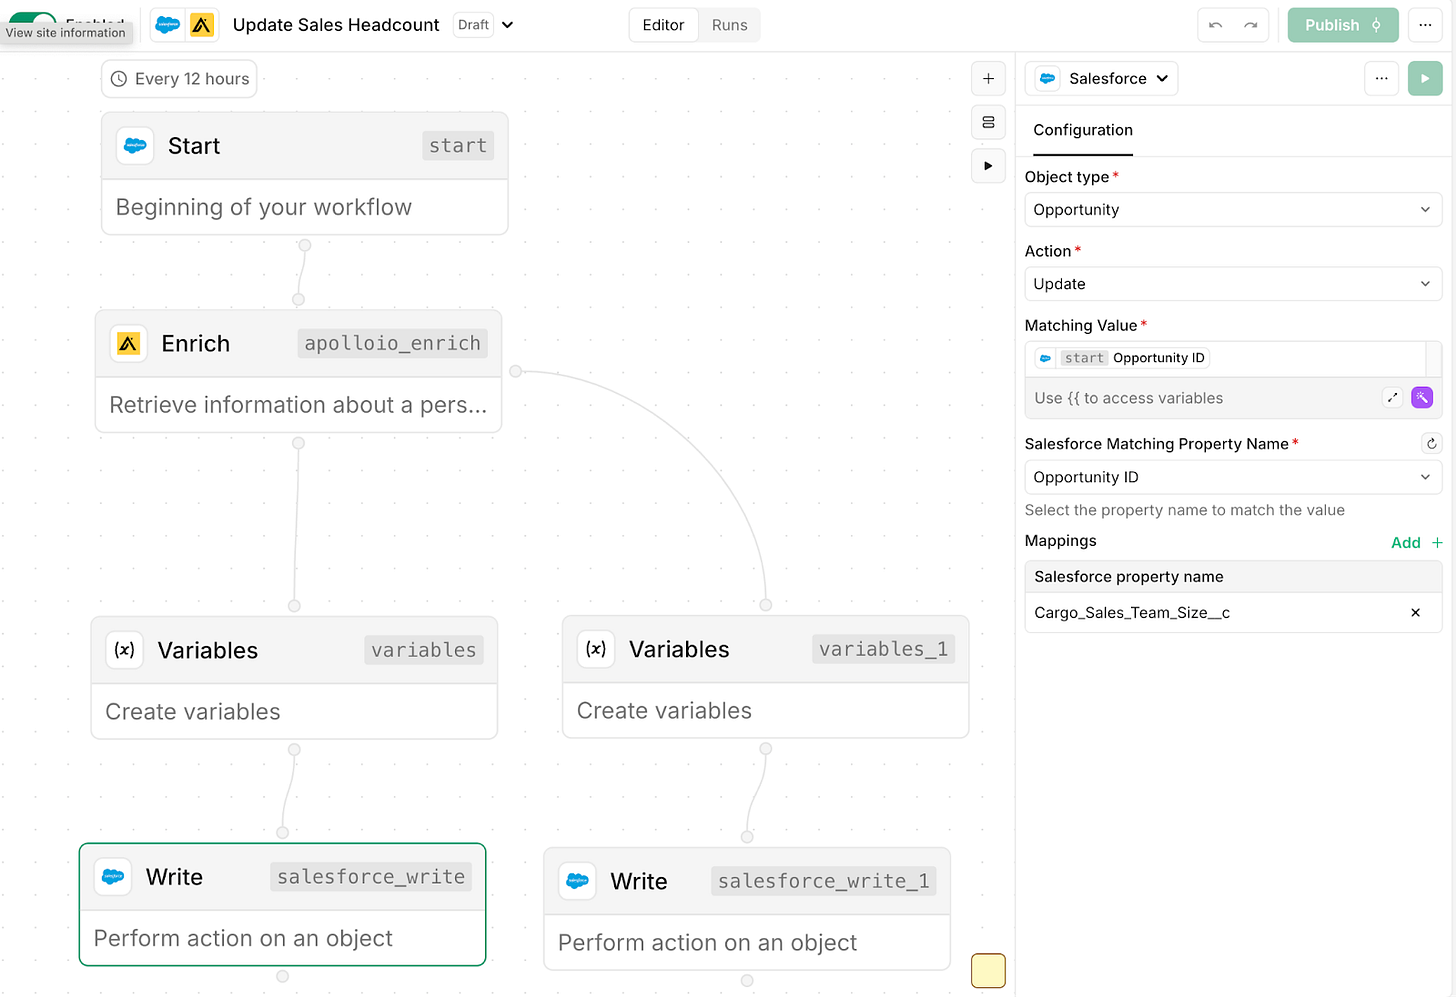Click the variables_1 slug label
The image size is (1456, 997).
[883, 649]
